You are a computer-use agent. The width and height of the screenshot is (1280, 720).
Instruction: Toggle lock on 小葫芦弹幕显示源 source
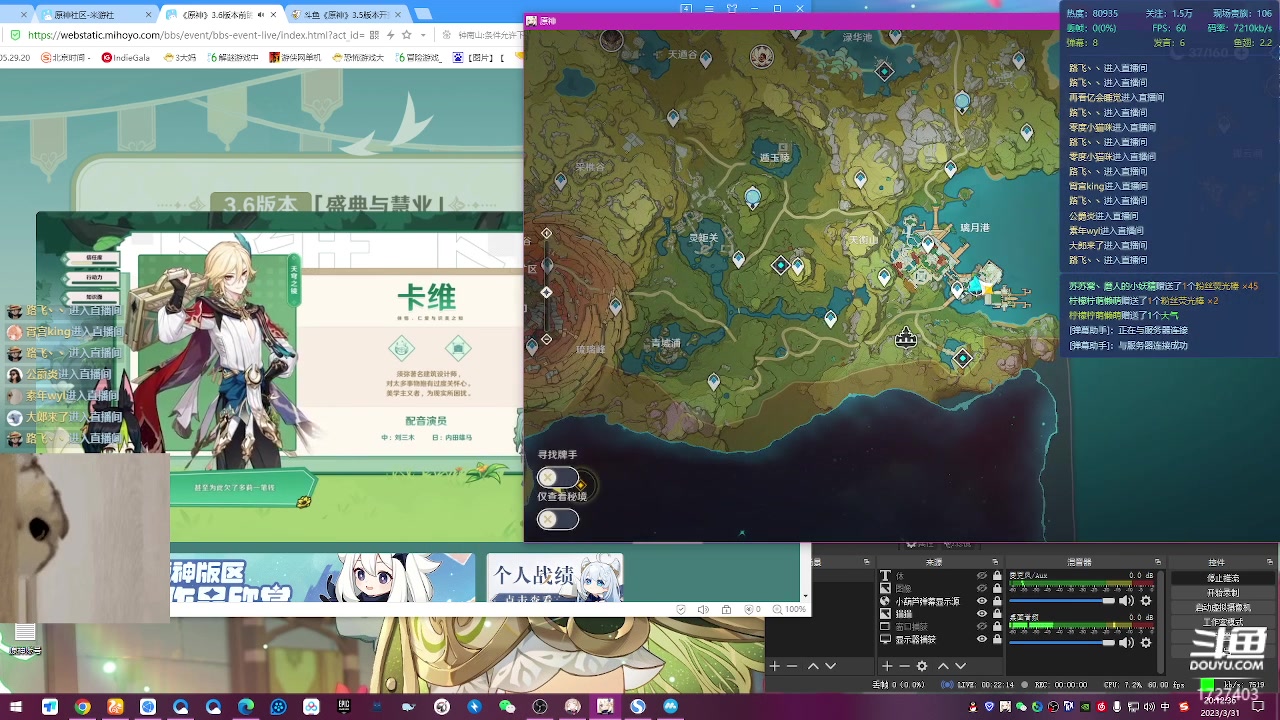997,602
